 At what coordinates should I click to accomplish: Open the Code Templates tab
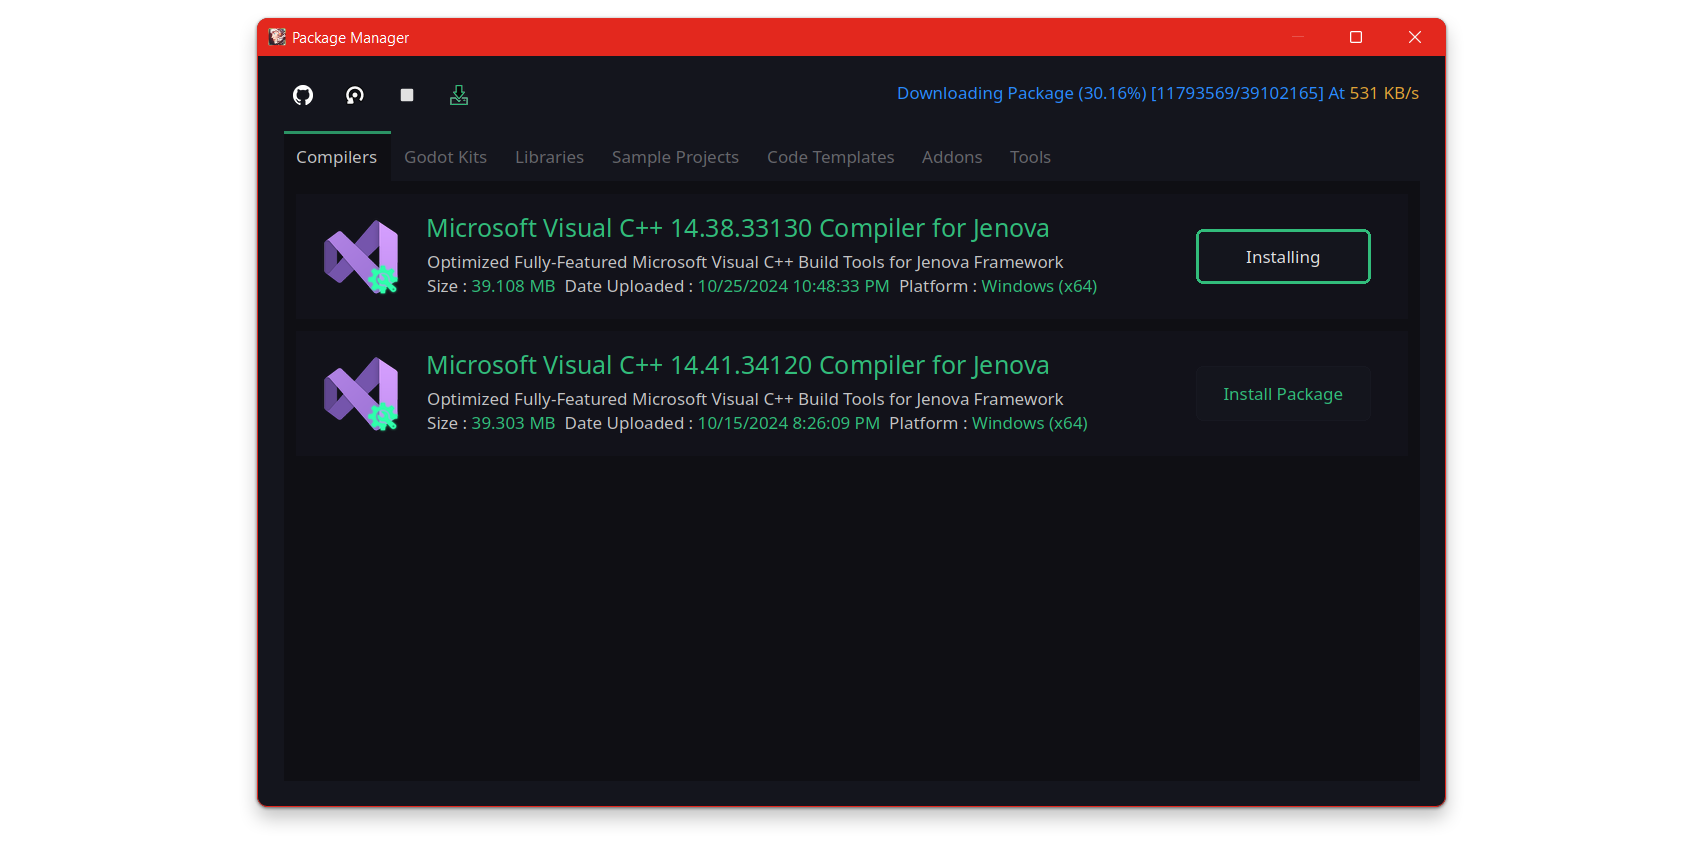(x=831, y=157)
